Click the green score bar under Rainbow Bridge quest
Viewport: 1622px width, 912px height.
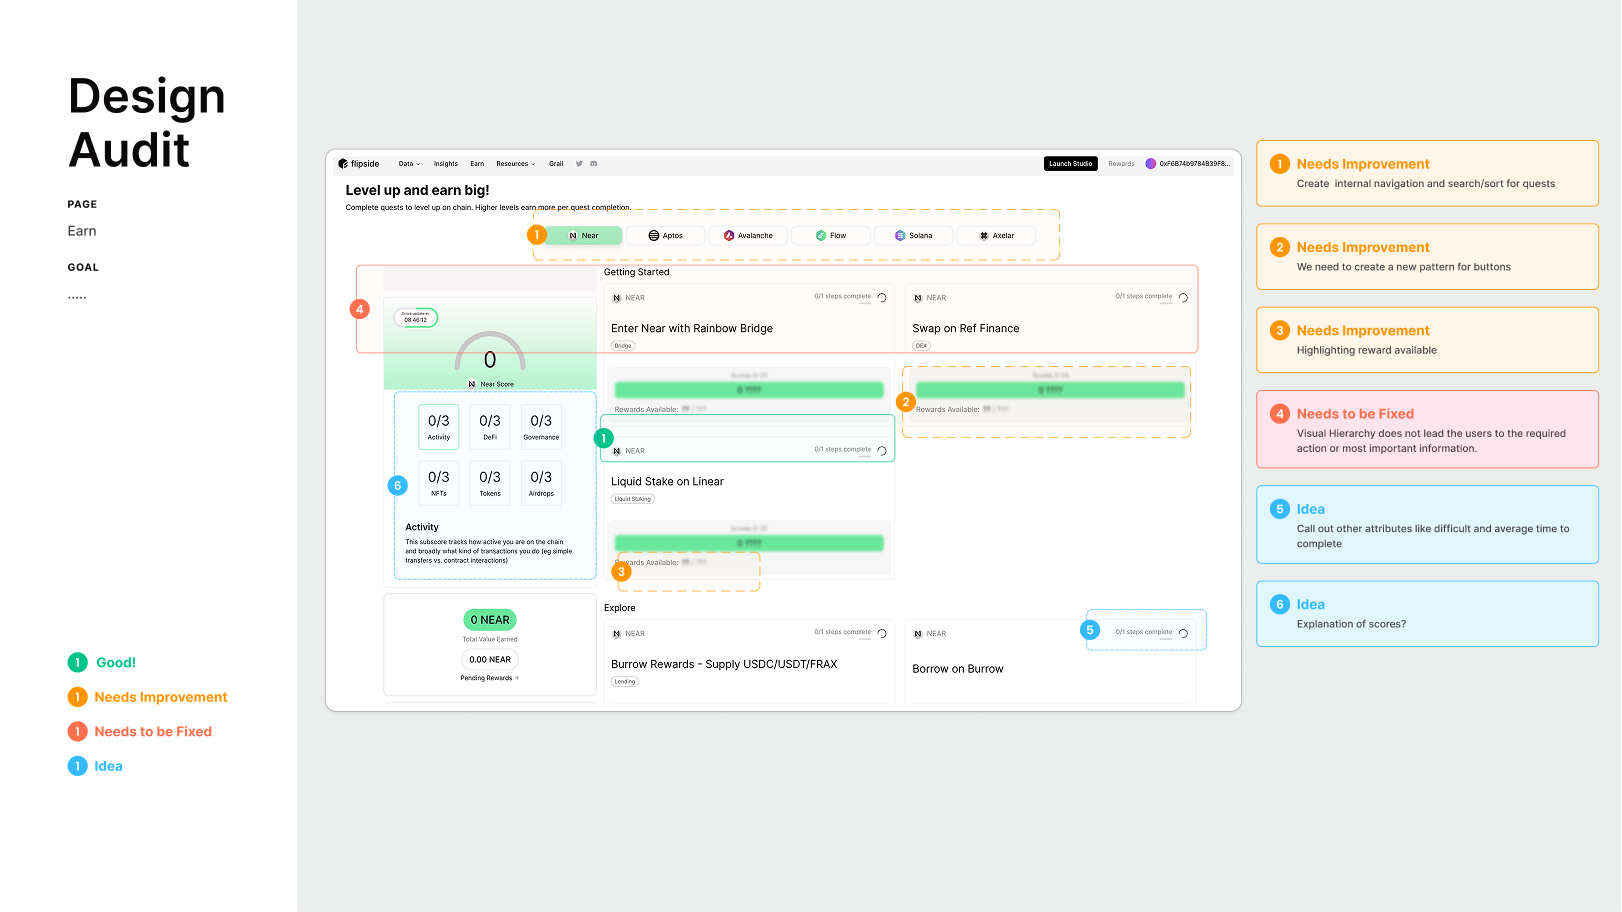749,390
